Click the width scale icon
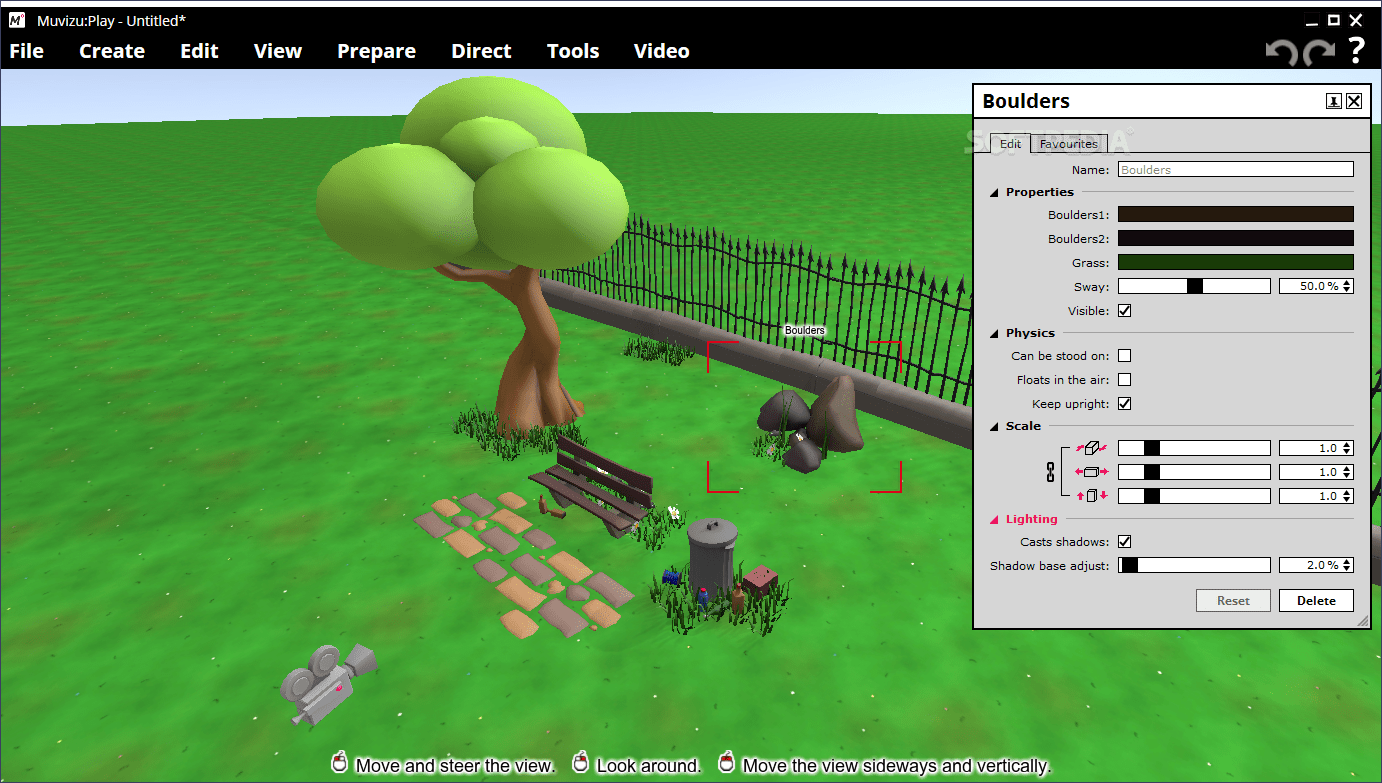This screenshot has width=1382, height=783. (1091, 472)
